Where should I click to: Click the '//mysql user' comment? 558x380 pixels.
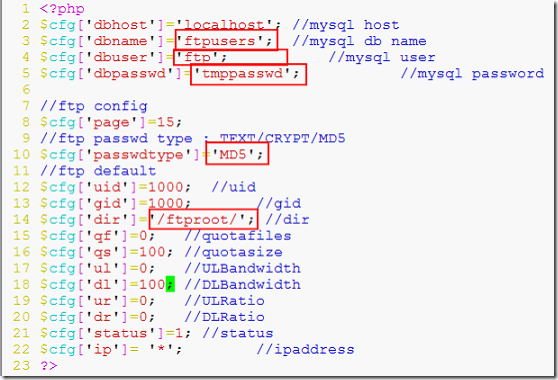381,57
